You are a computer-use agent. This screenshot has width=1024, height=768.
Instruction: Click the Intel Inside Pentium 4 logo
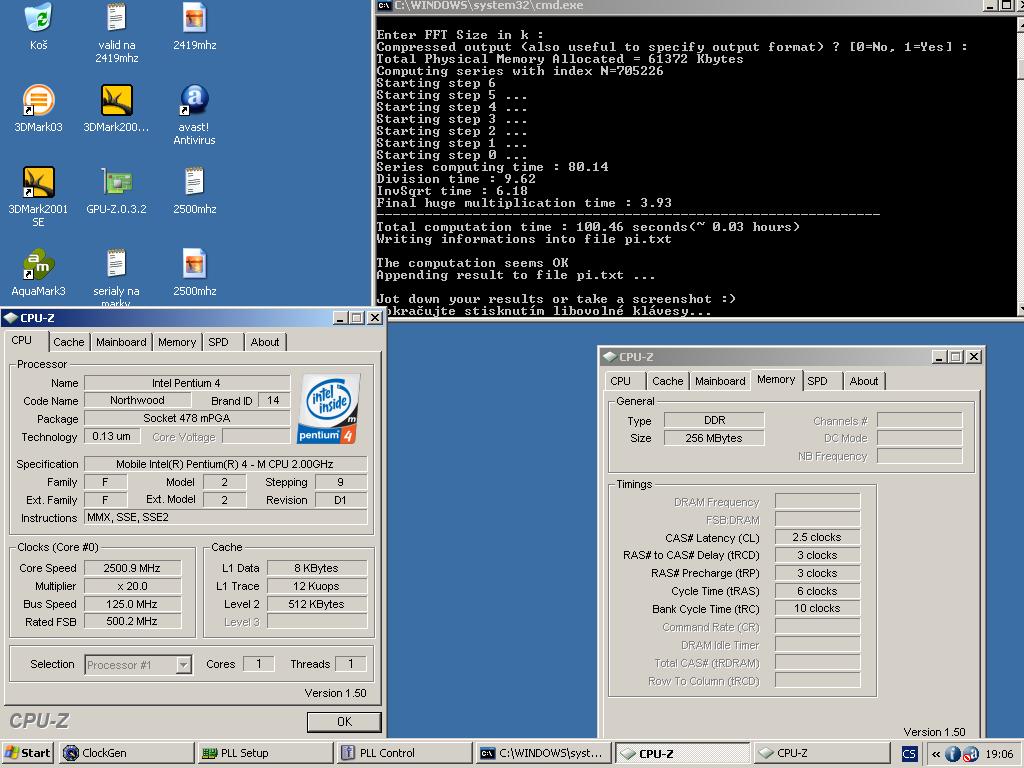[329, 409]
